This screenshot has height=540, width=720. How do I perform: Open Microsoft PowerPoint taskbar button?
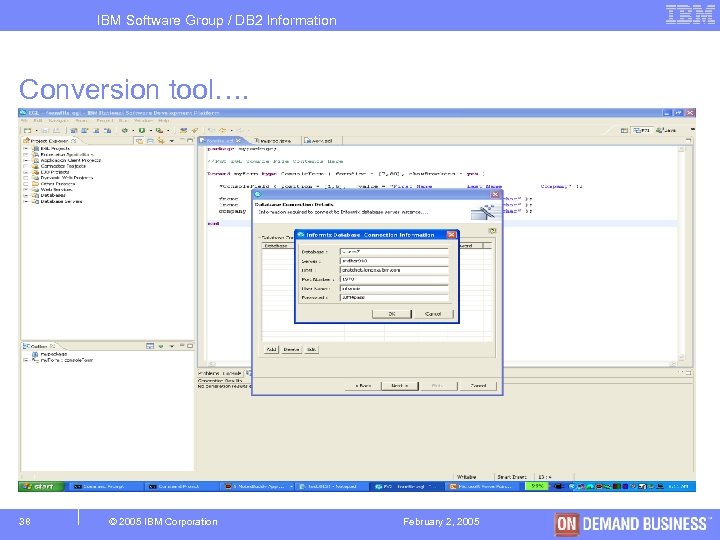coord(484,486)
